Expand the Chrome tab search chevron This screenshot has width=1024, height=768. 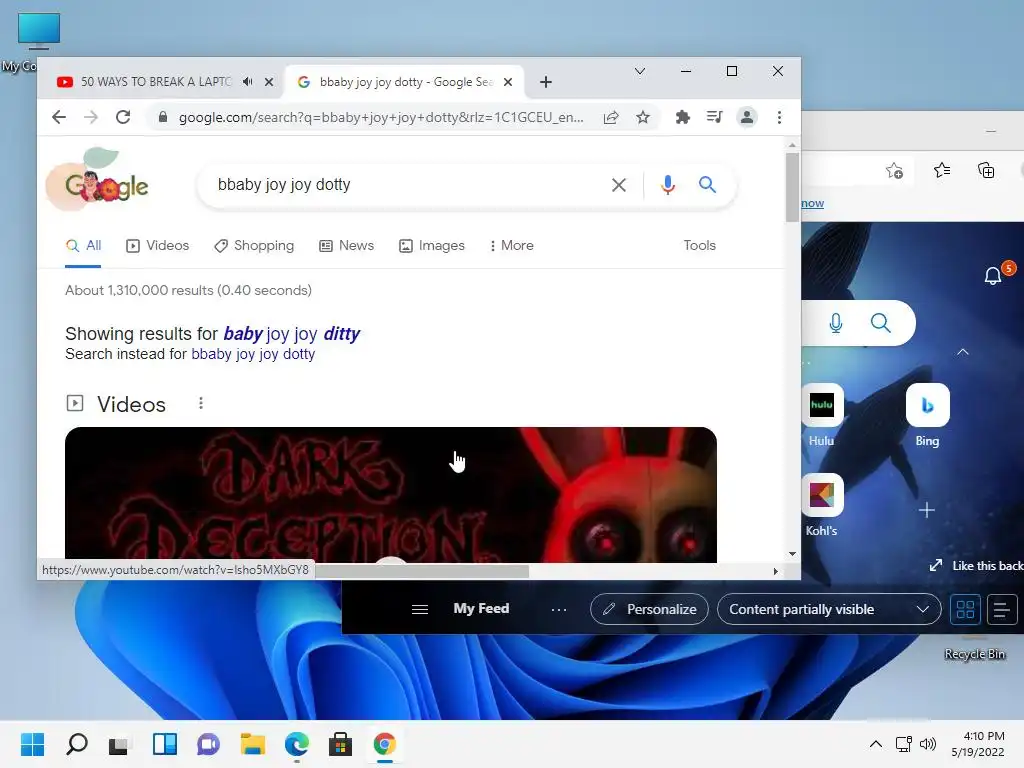(640, 71)
